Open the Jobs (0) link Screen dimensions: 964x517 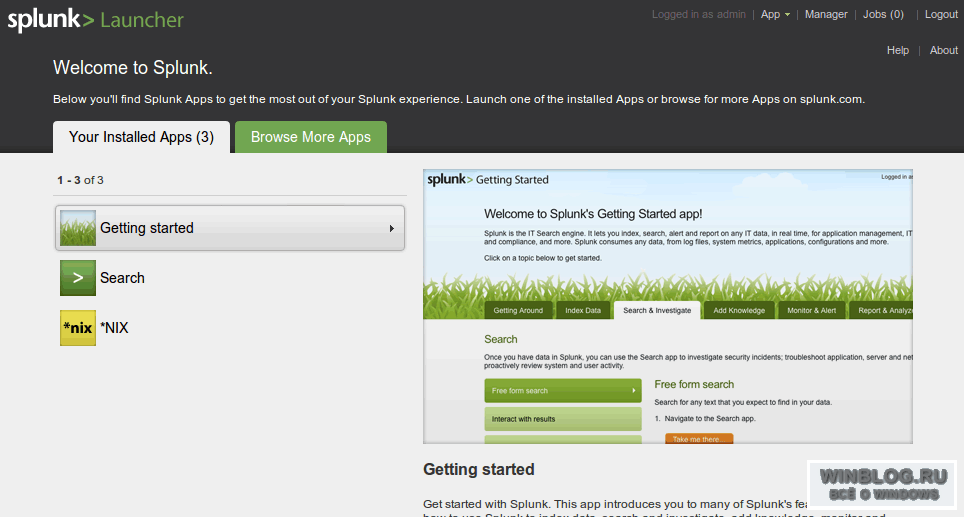click(x=883, y=14)
